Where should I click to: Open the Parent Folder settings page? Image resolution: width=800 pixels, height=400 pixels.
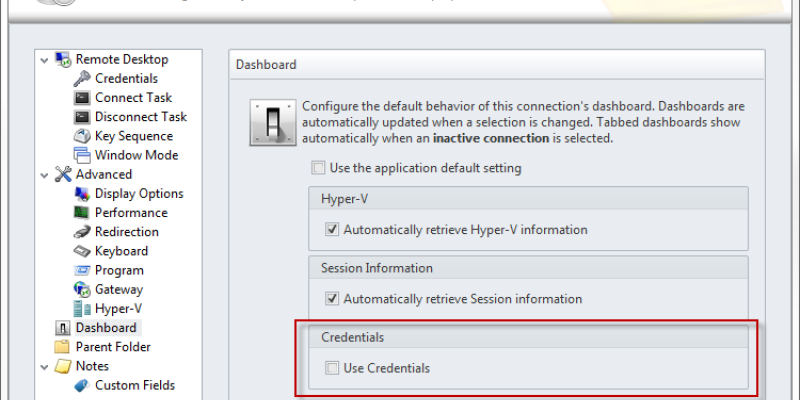pyautogui.click(x=113, y=347)
